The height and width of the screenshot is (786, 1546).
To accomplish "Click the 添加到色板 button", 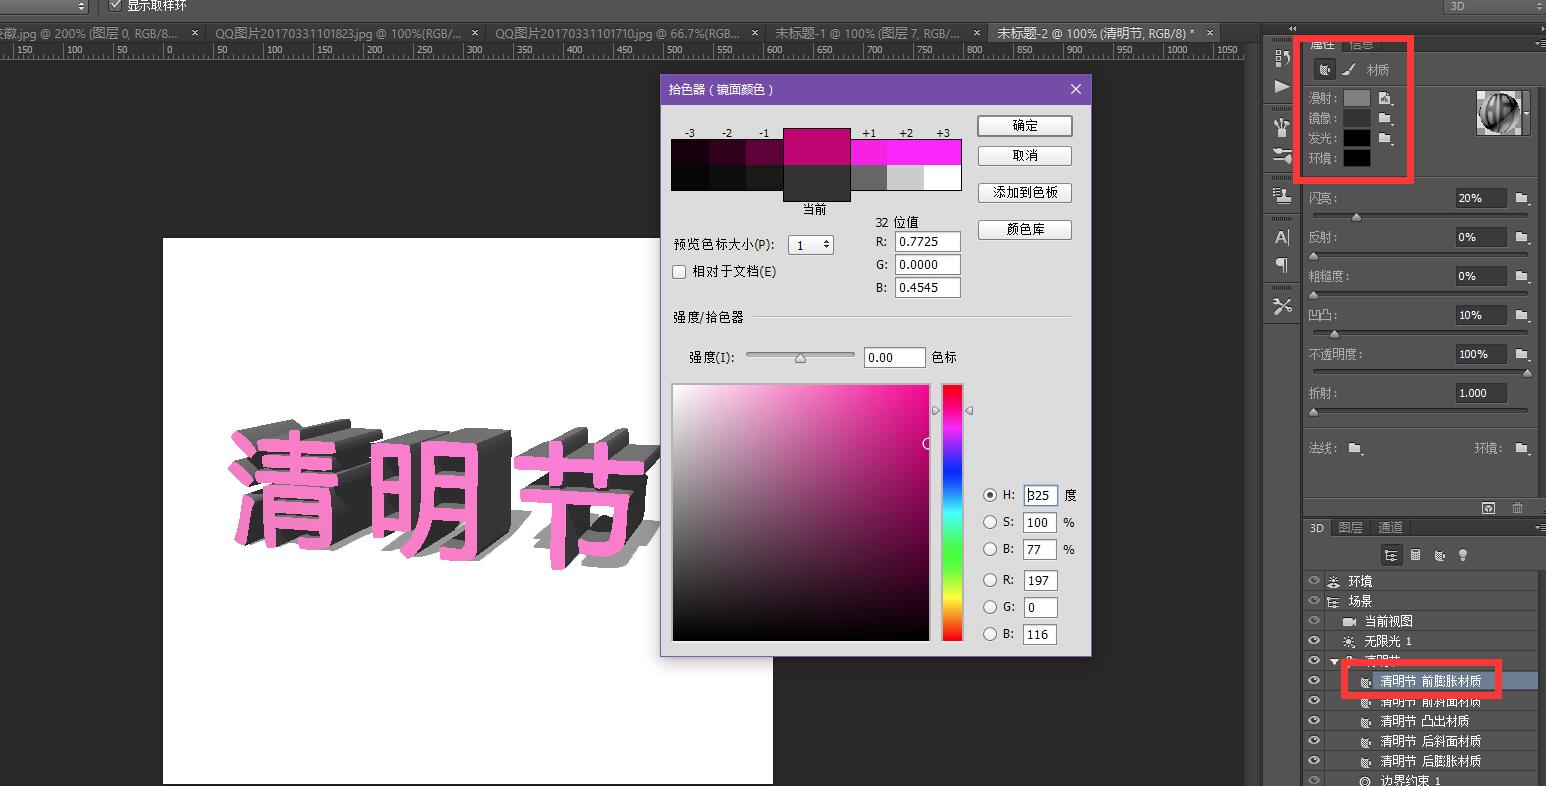I will [1025, 193].
